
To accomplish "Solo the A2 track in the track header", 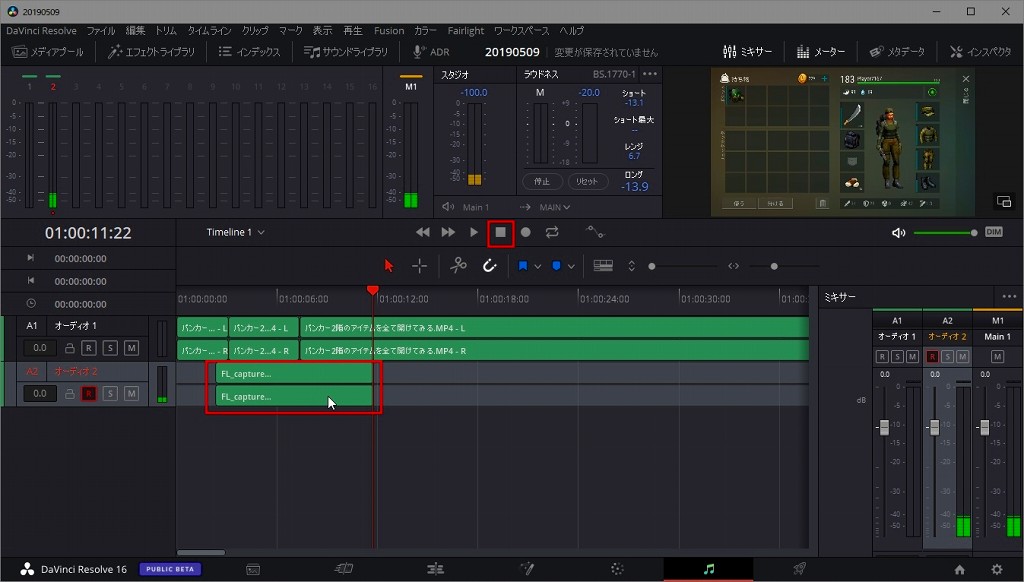I will 110,394.
